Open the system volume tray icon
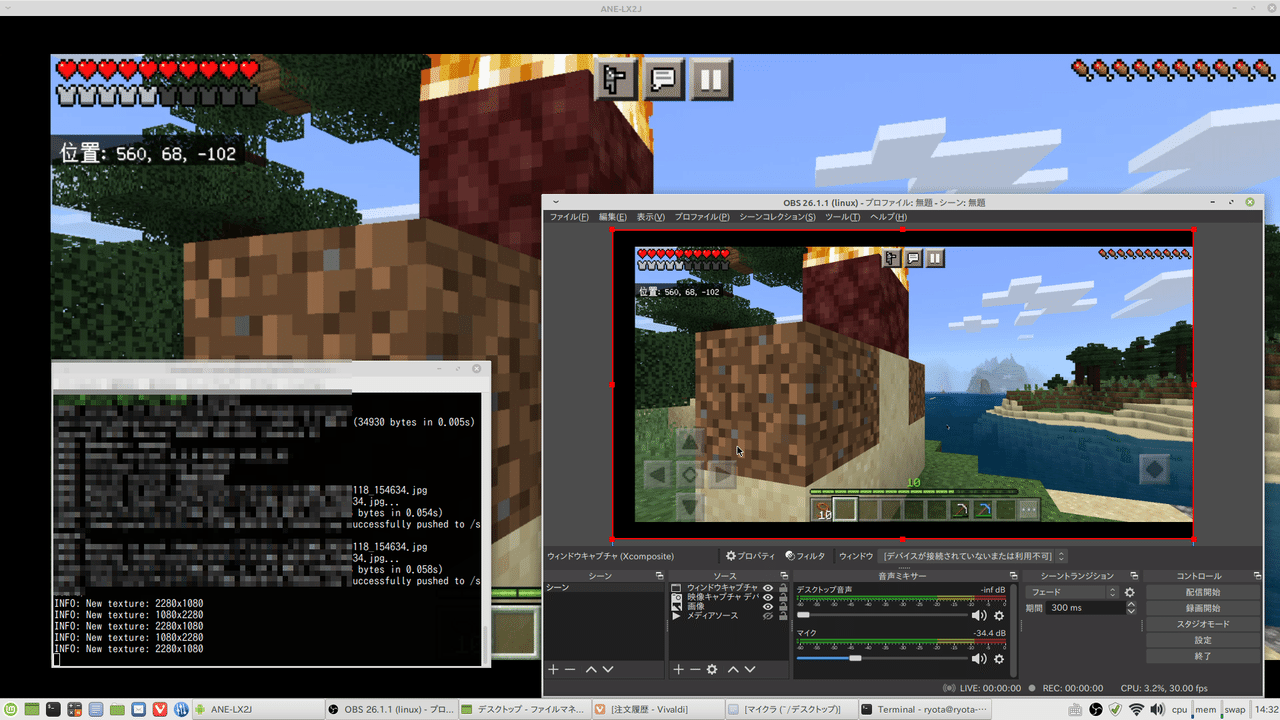 tap(1156, 709)
